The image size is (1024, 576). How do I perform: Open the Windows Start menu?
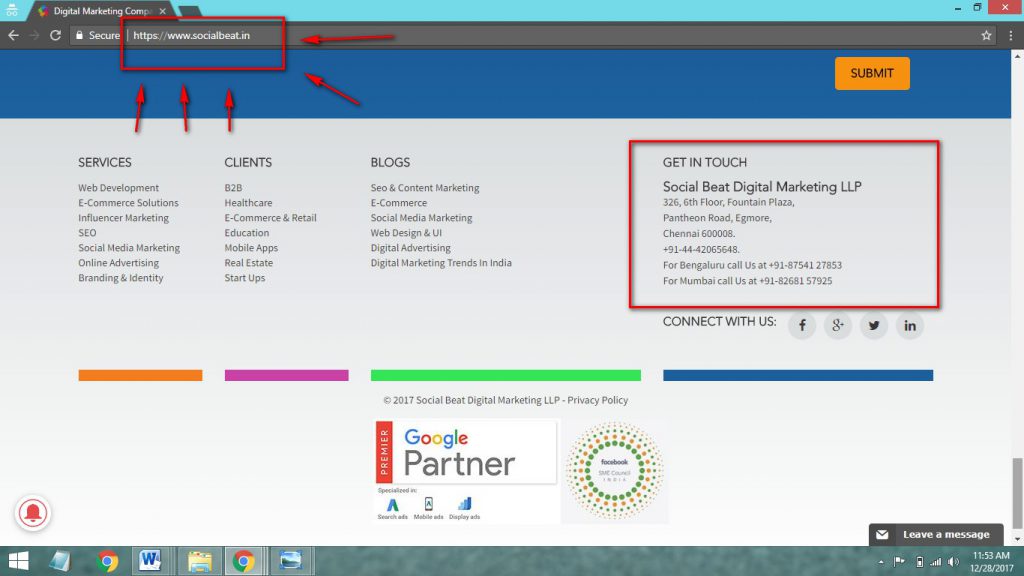click(18, 561)
